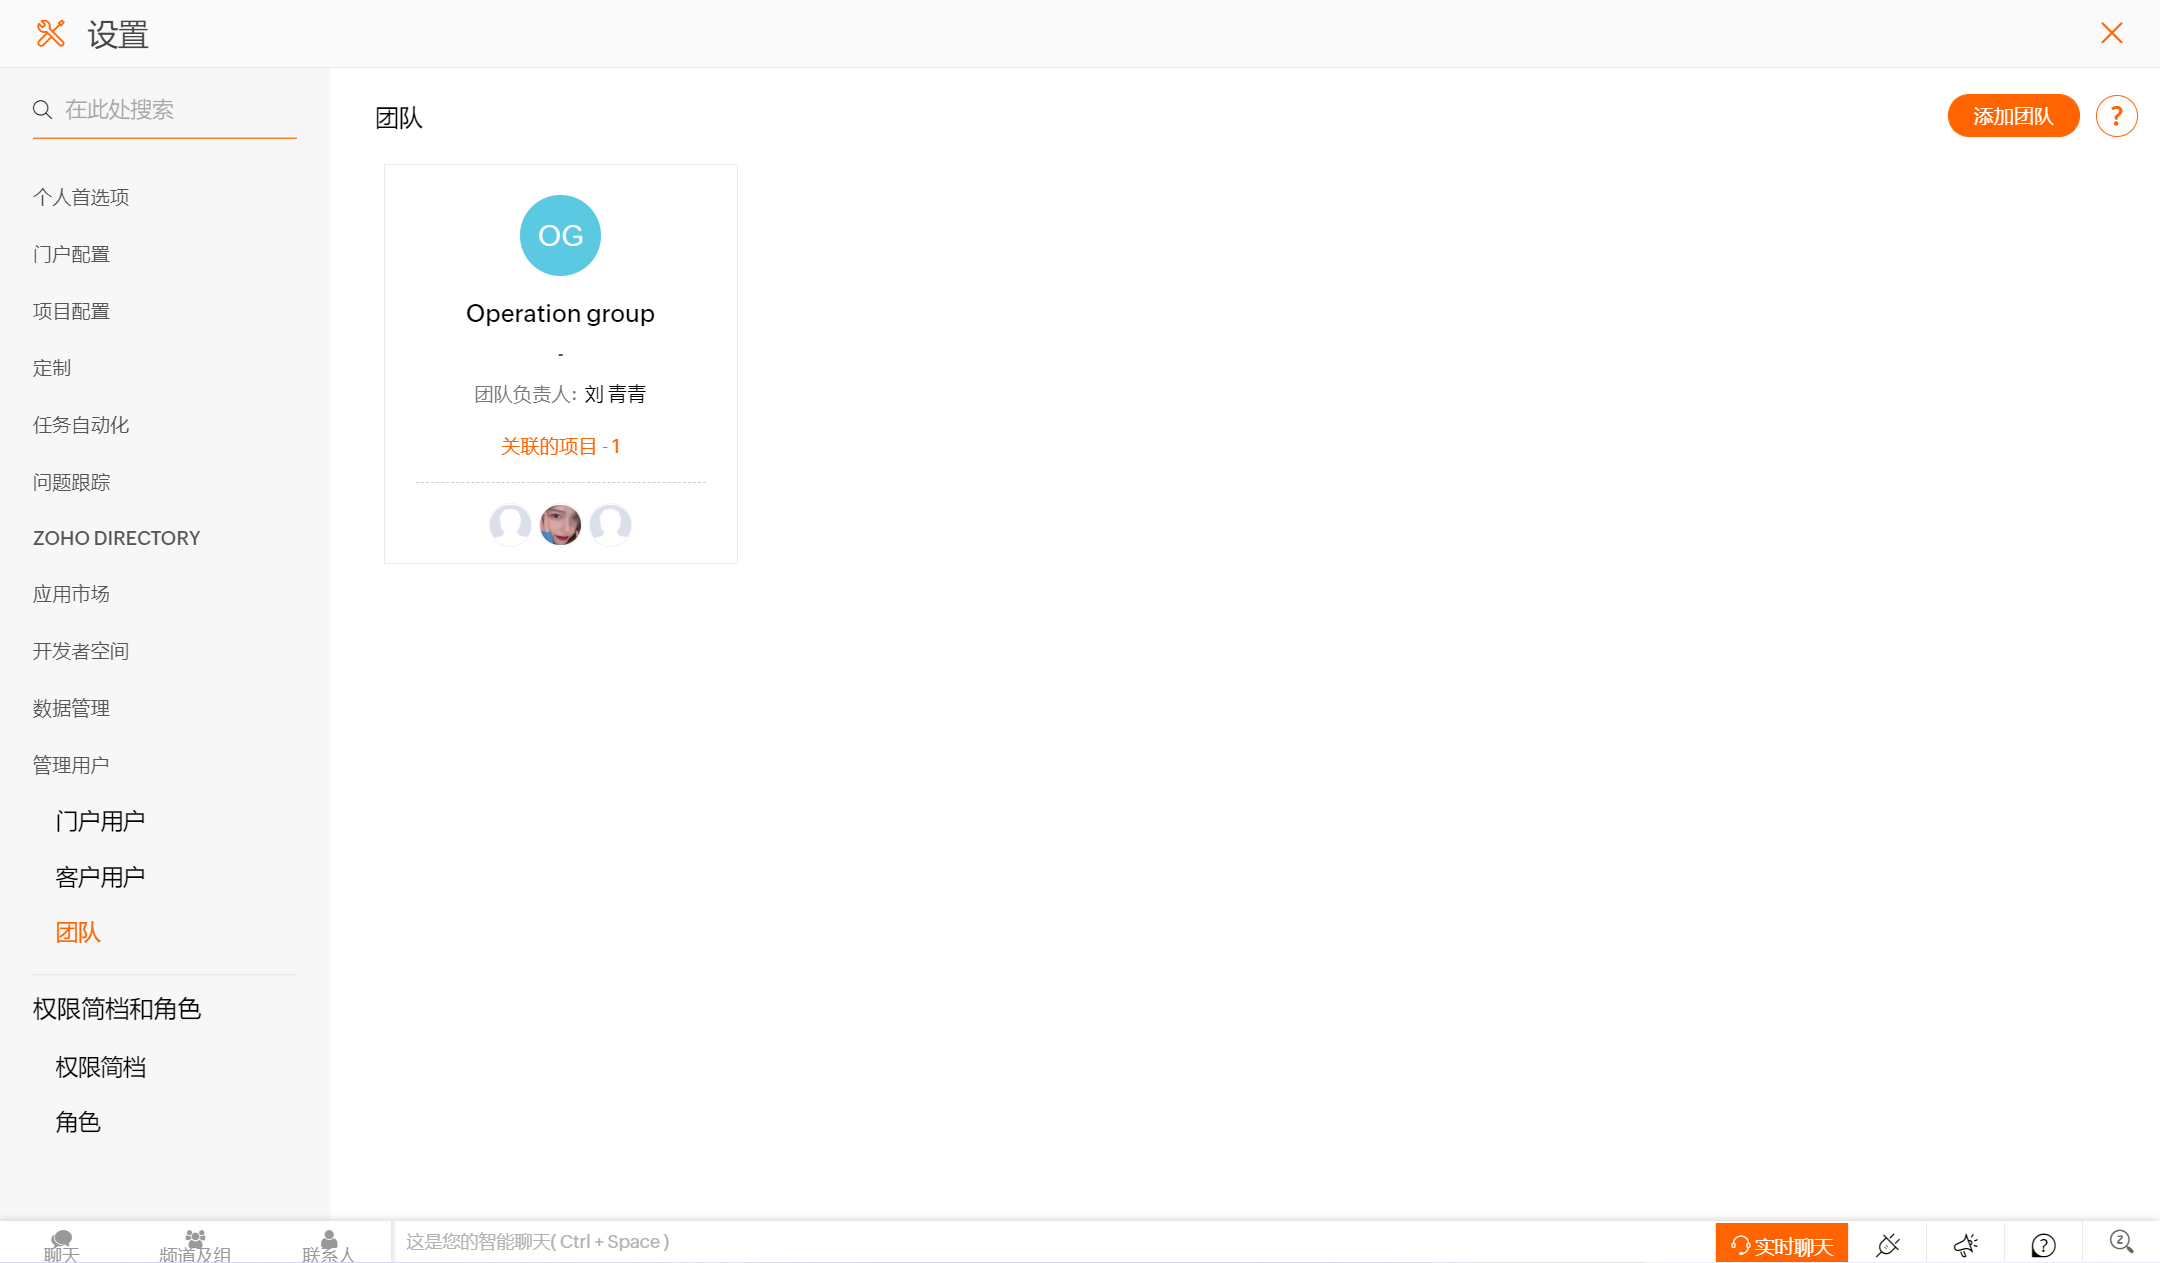Image resolution: width=2160 pixels, height=1263 pixels.
Task: Click the OG team avatar circle
Action: [560, 235]
